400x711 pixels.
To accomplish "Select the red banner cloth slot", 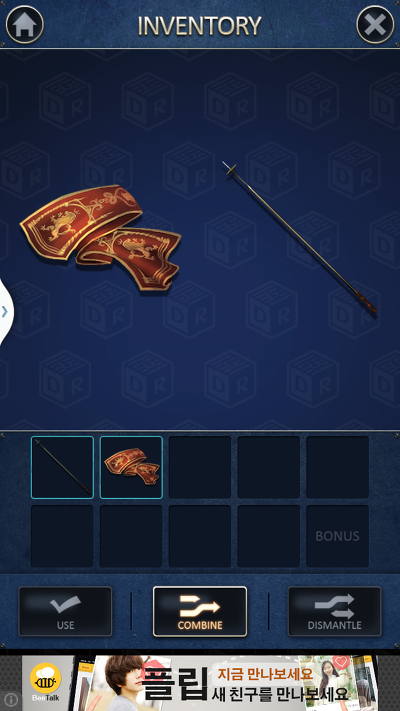I will 131,468.
